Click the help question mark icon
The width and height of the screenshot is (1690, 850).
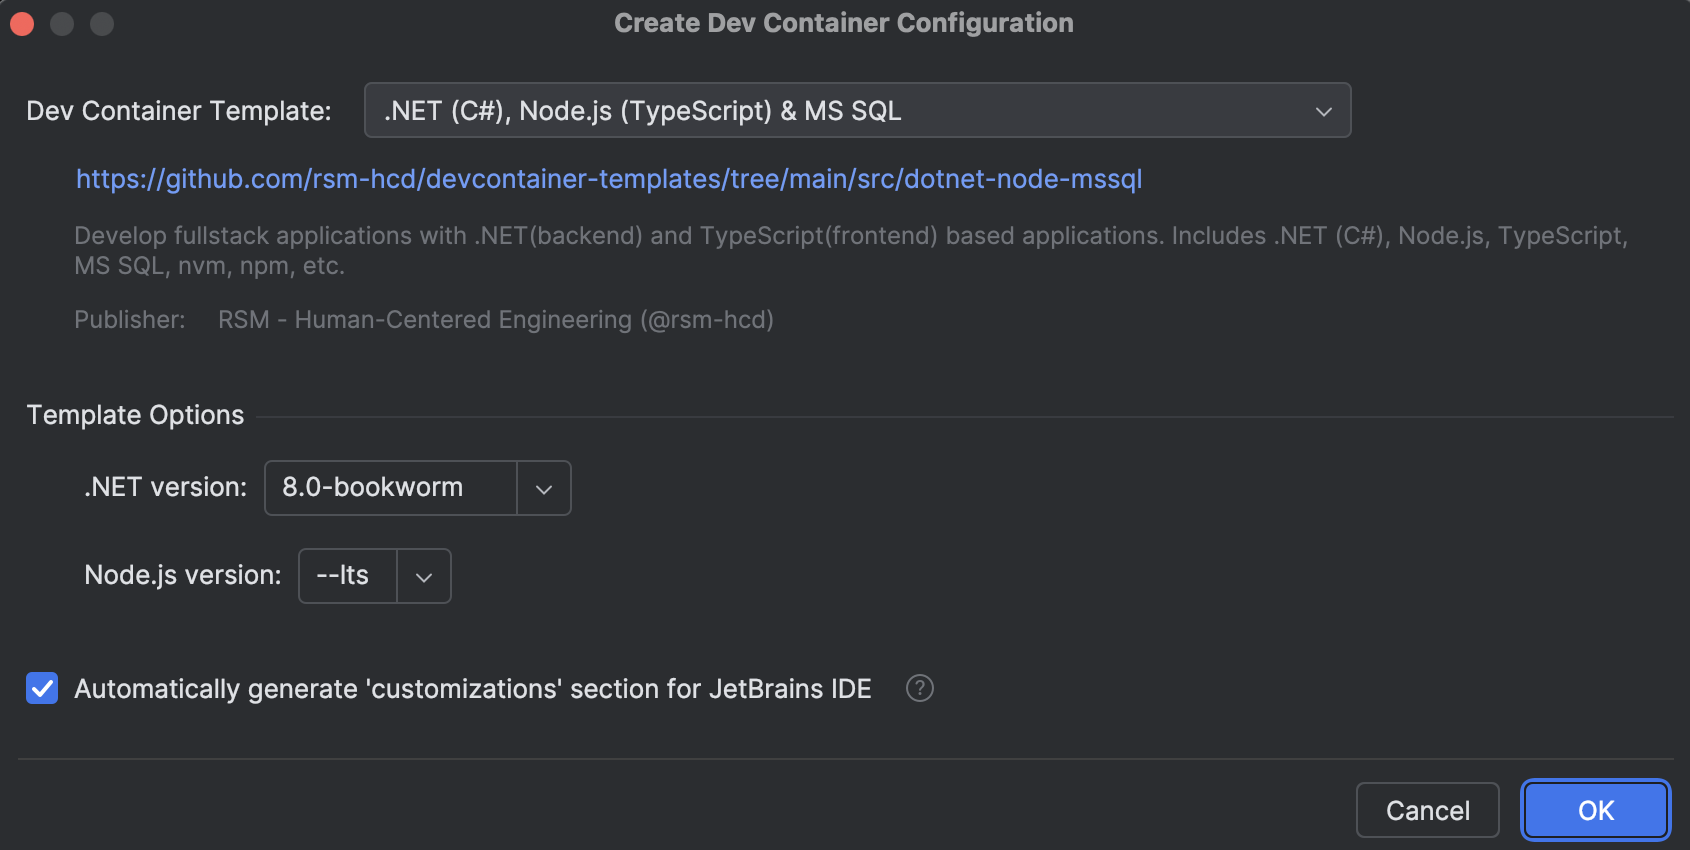click(x=919, y=688)
